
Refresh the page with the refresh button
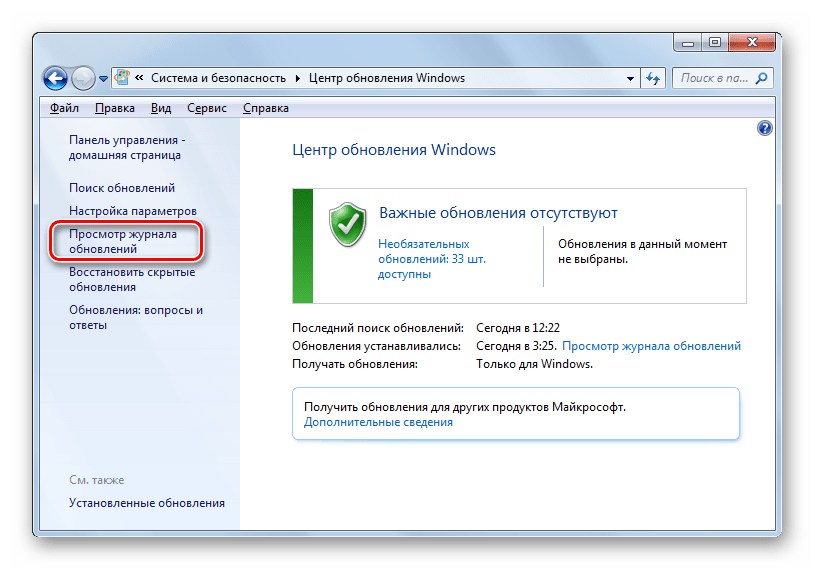[653, 78]
